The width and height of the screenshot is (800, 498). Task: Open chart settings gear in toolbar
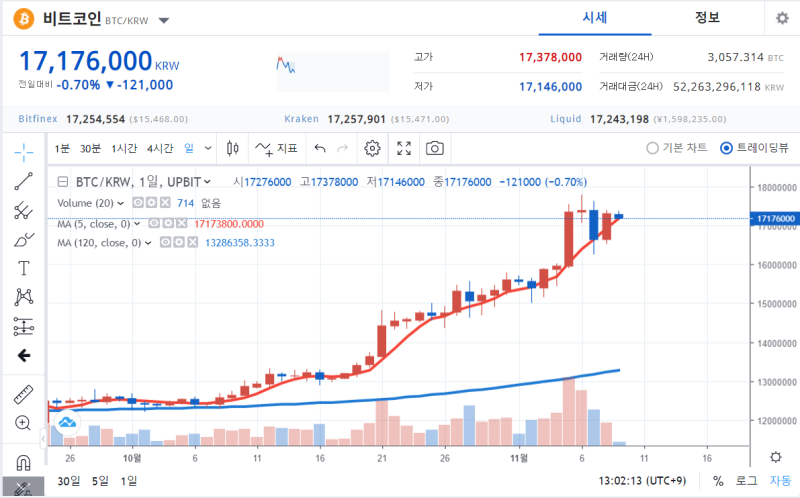[x=372, y=148]
